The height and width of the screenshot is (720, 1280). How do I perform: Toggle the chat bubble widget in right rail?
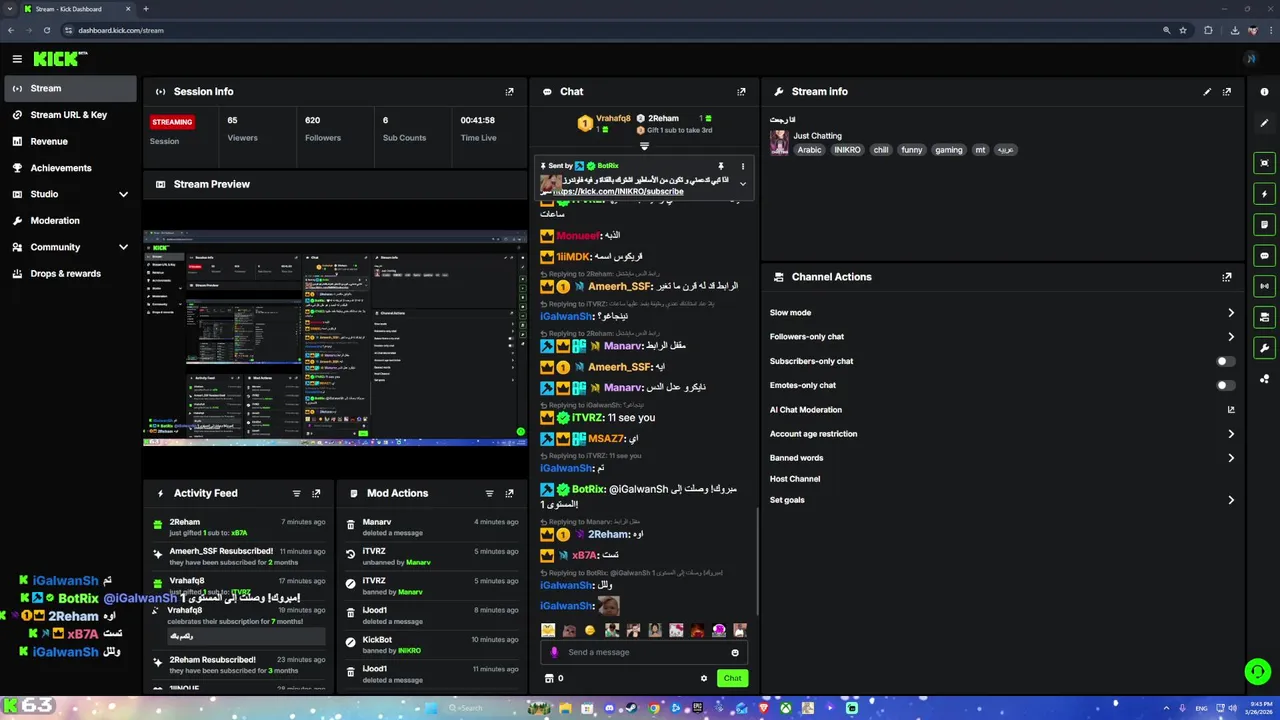coord(1265,256)
